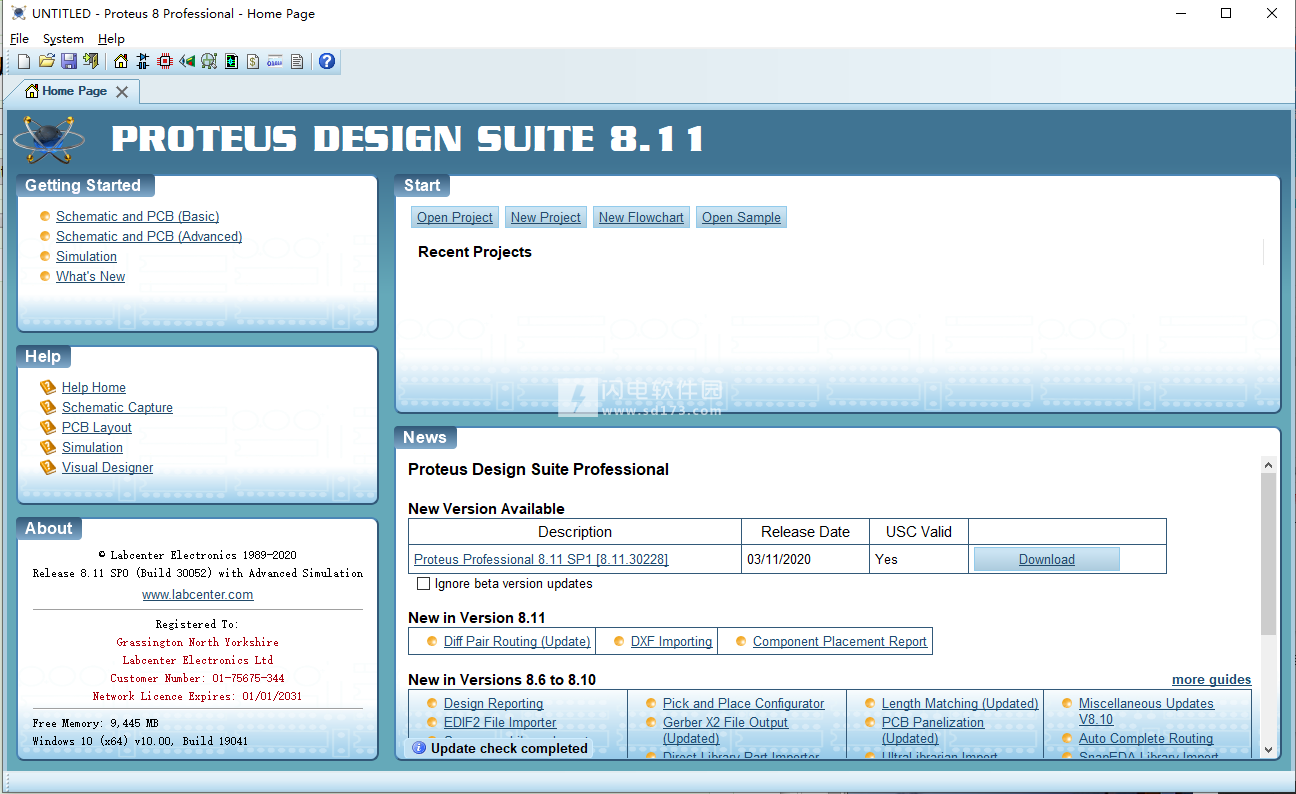Open Schematic and PCB (Advanced) tutorial

149,236
